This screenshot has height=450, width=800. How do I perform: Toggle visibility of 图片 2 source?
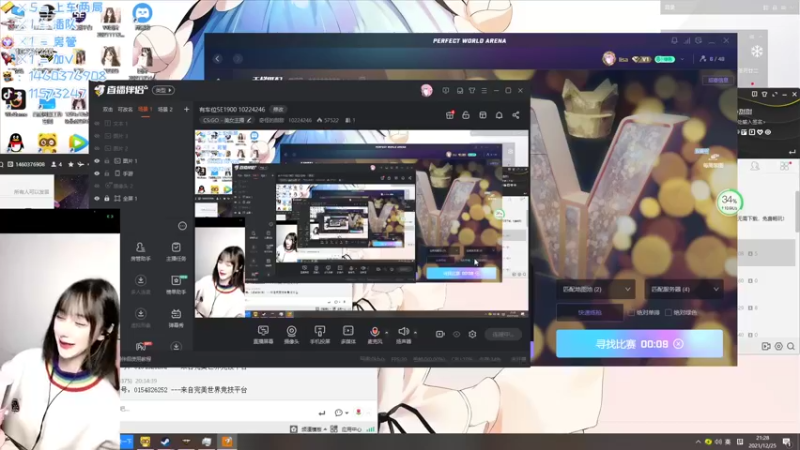click(x=97, y=148)
